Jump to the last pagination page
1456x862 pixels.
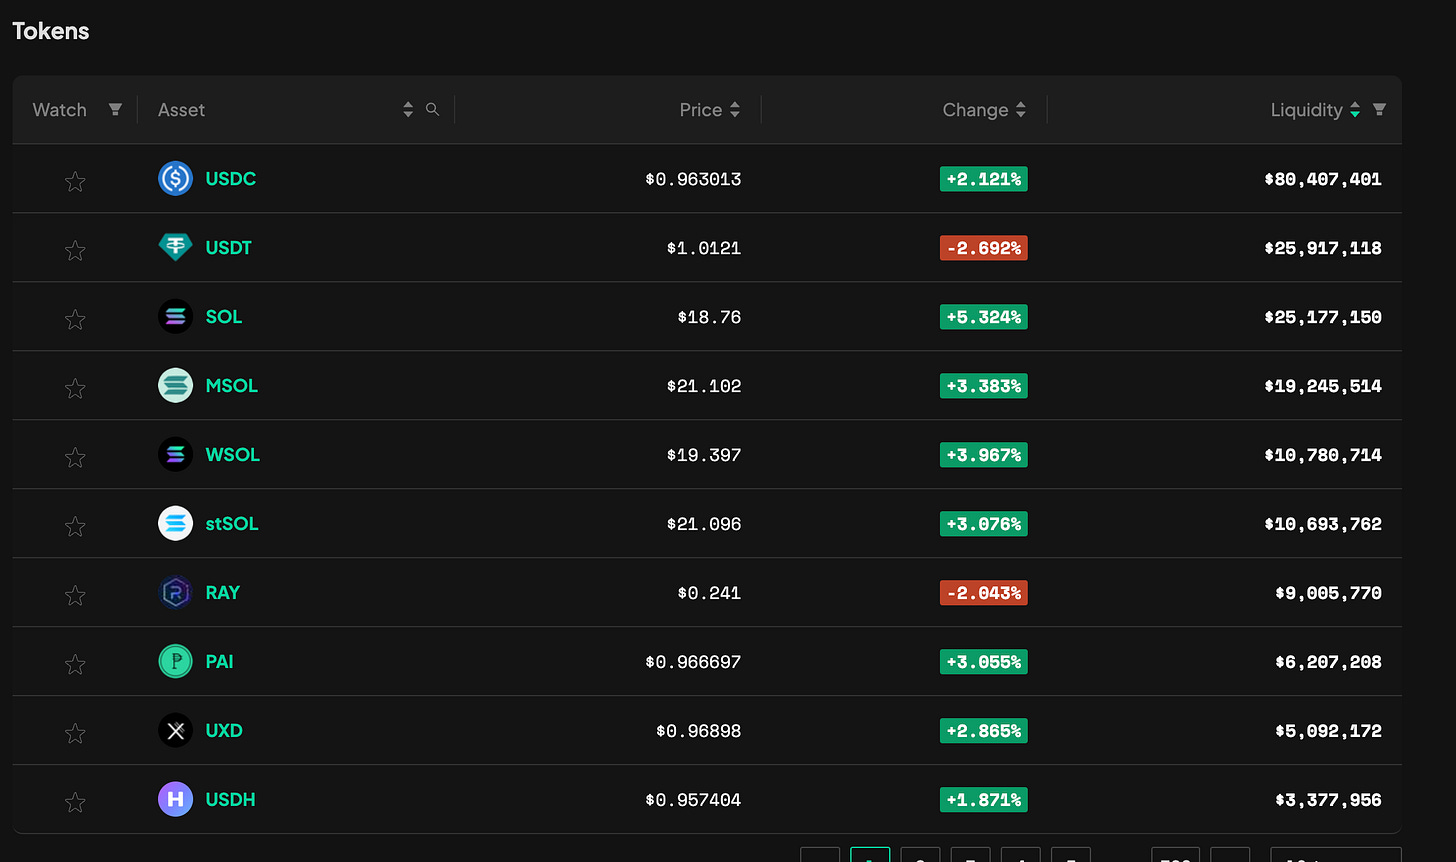click(1175, 857)
